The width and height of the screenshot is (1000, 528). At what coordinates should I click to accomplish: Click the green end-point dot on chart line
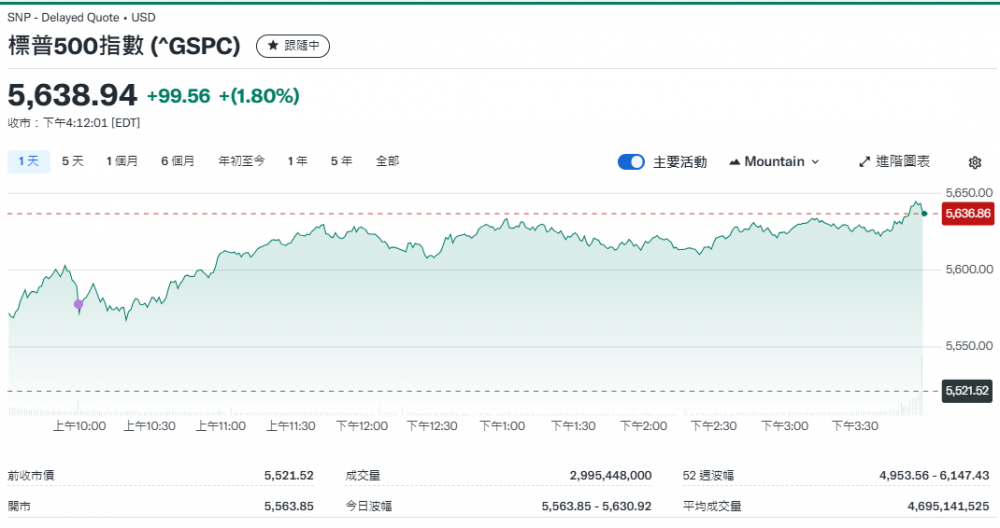point(924,213)
